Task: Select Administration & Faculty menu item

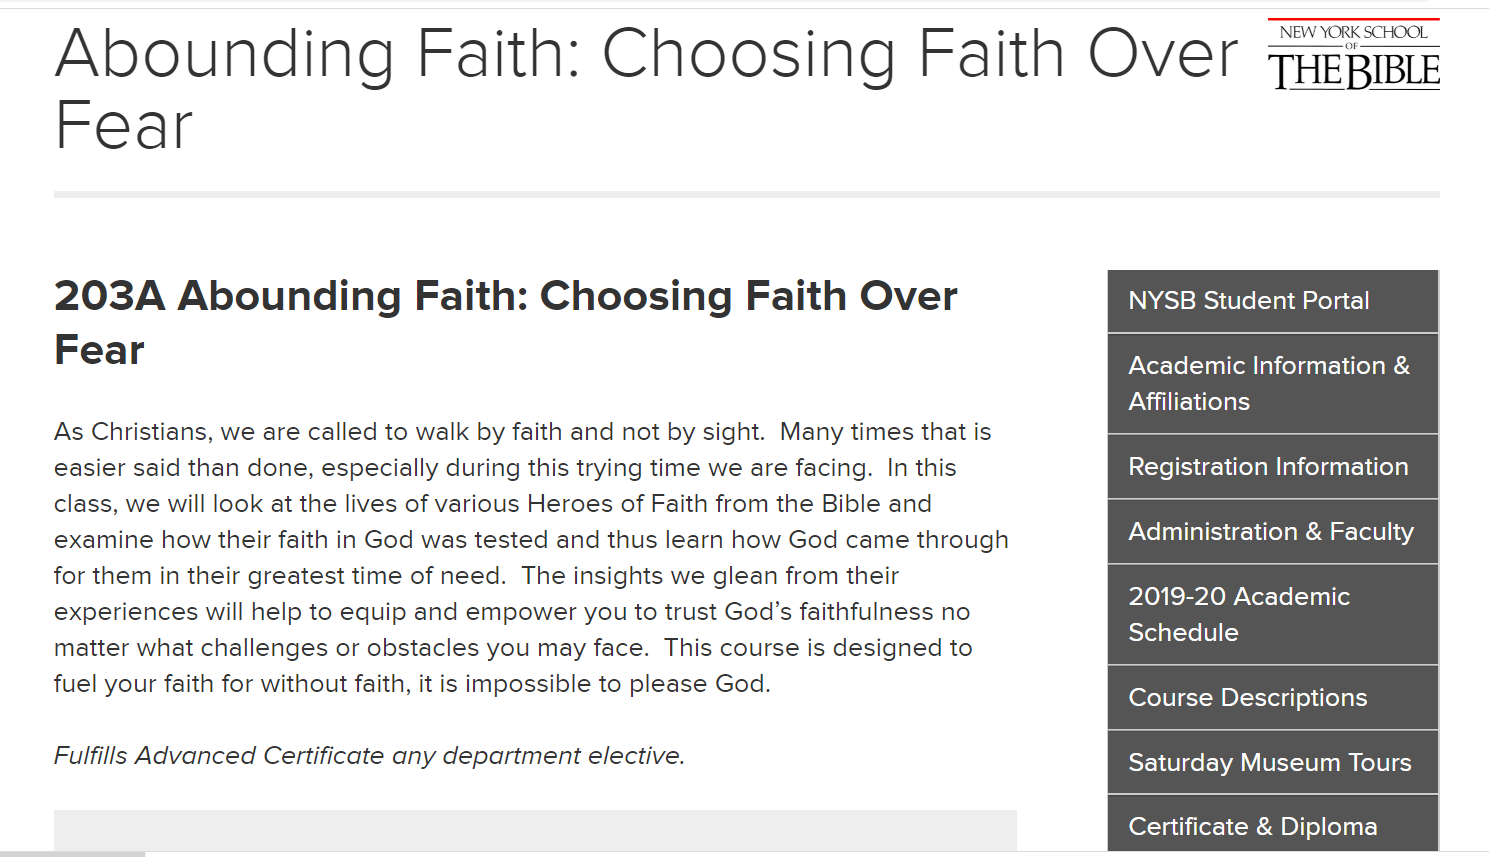Action: 1273,532
